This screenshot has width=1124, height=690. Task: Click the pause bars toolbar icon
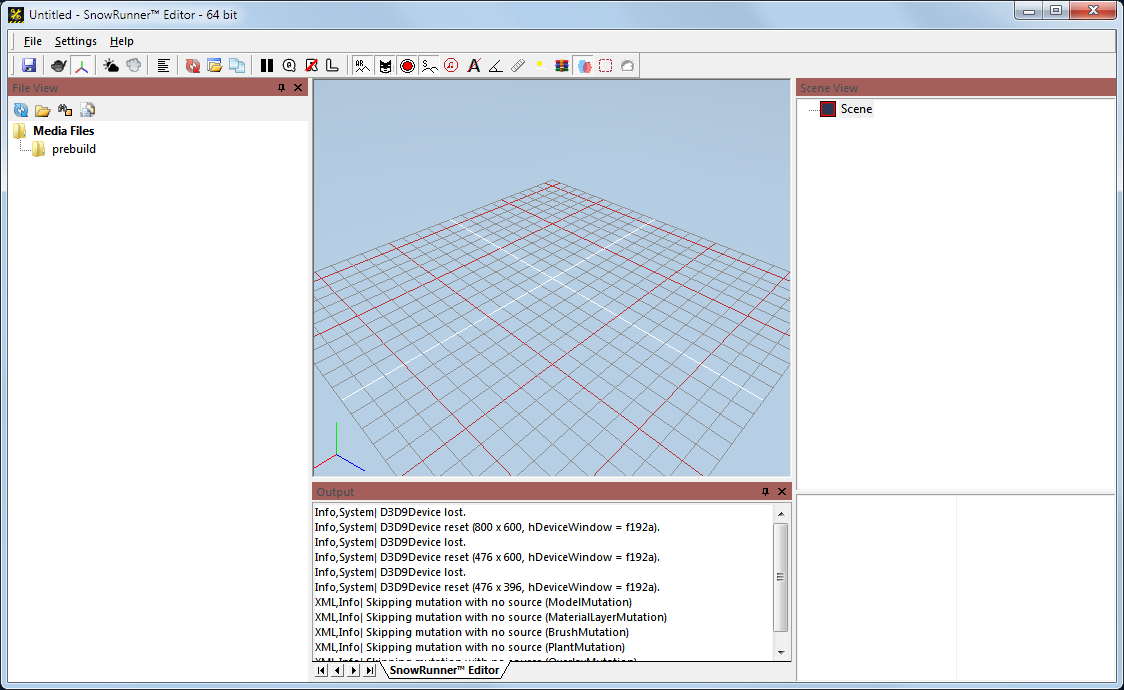pyautogui.click(x=267, y=66)
